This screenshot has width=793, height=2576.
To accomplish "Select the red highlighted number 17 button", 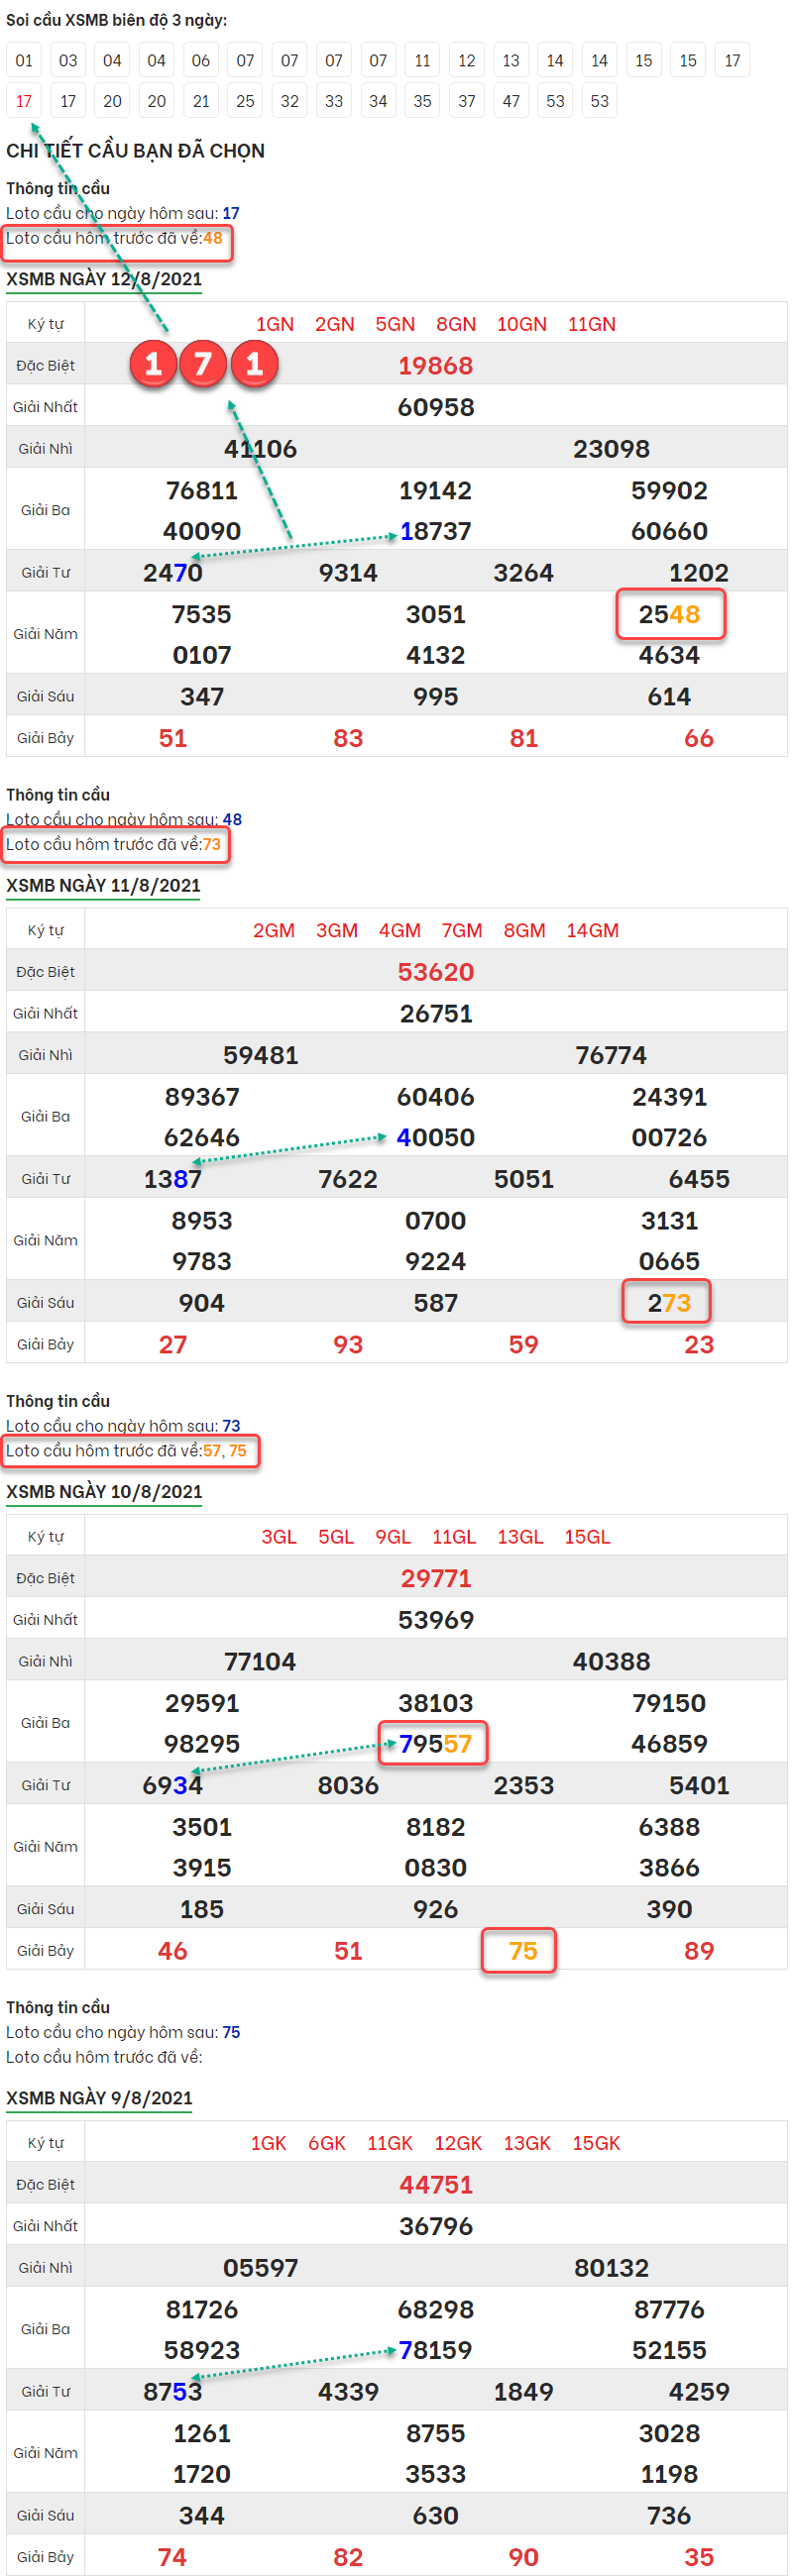I will click(x=24, y=101).
